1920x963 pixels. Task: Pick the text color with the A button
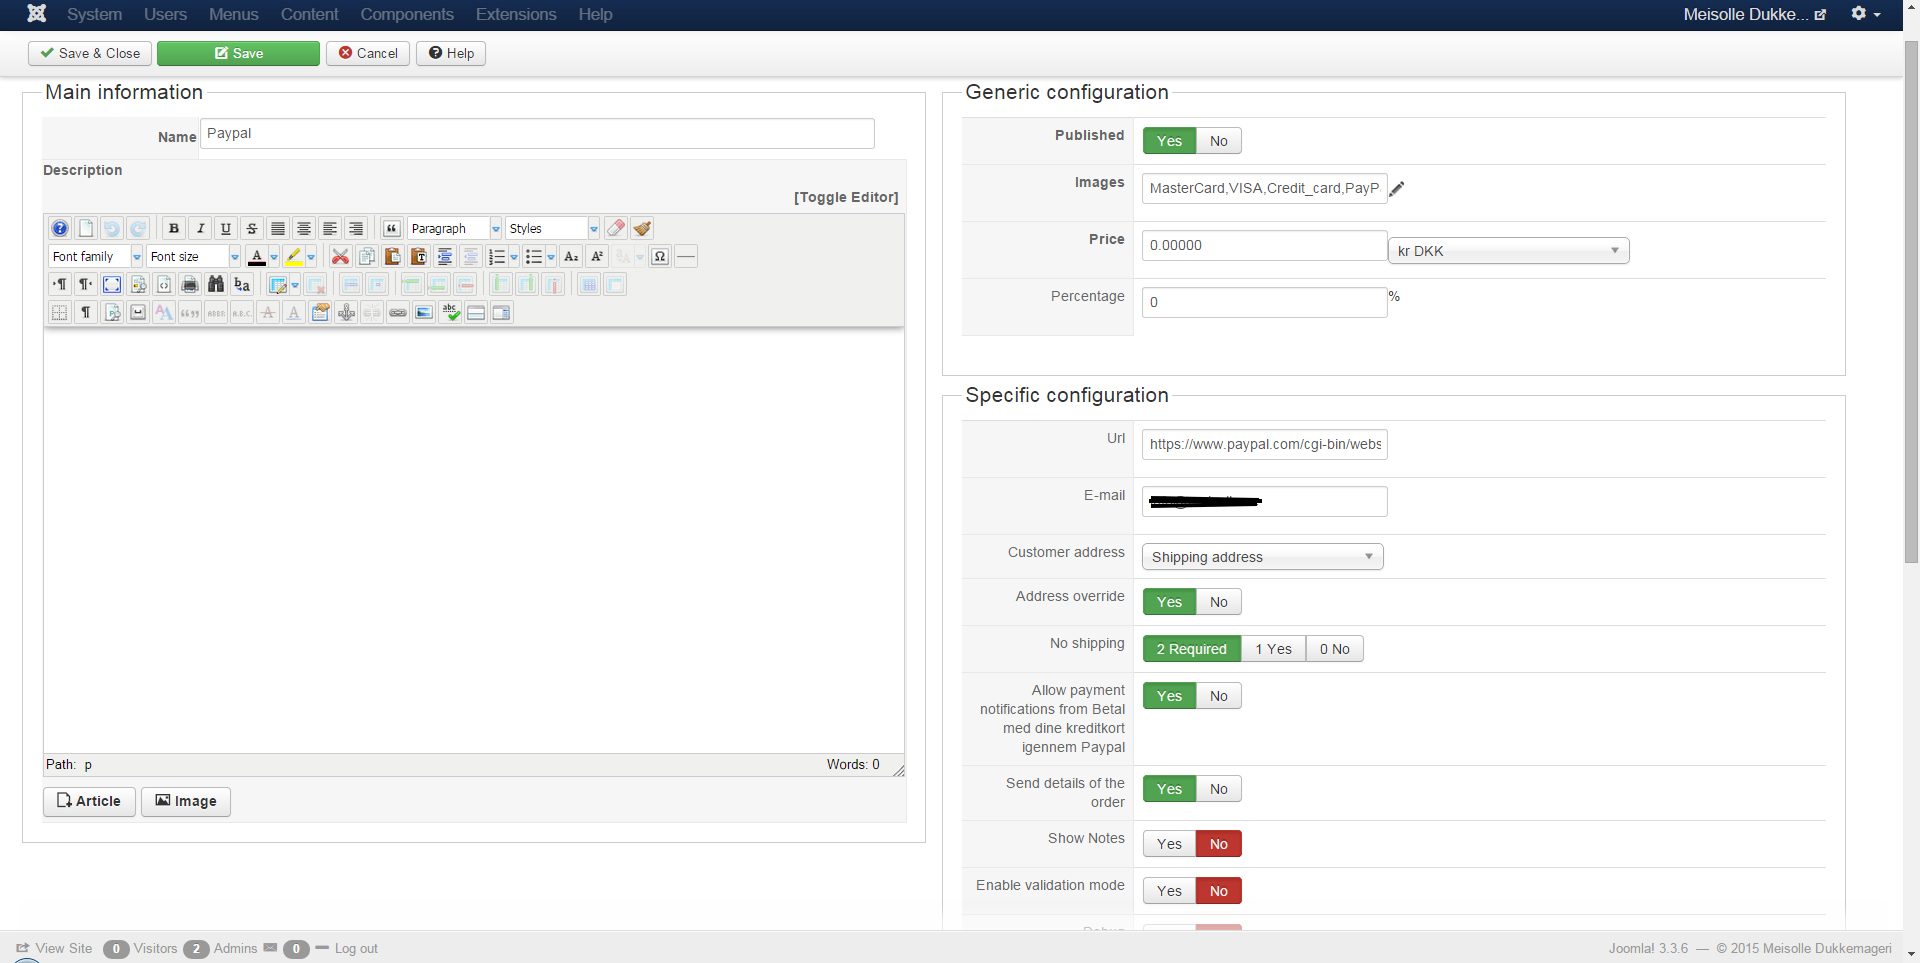256,256
